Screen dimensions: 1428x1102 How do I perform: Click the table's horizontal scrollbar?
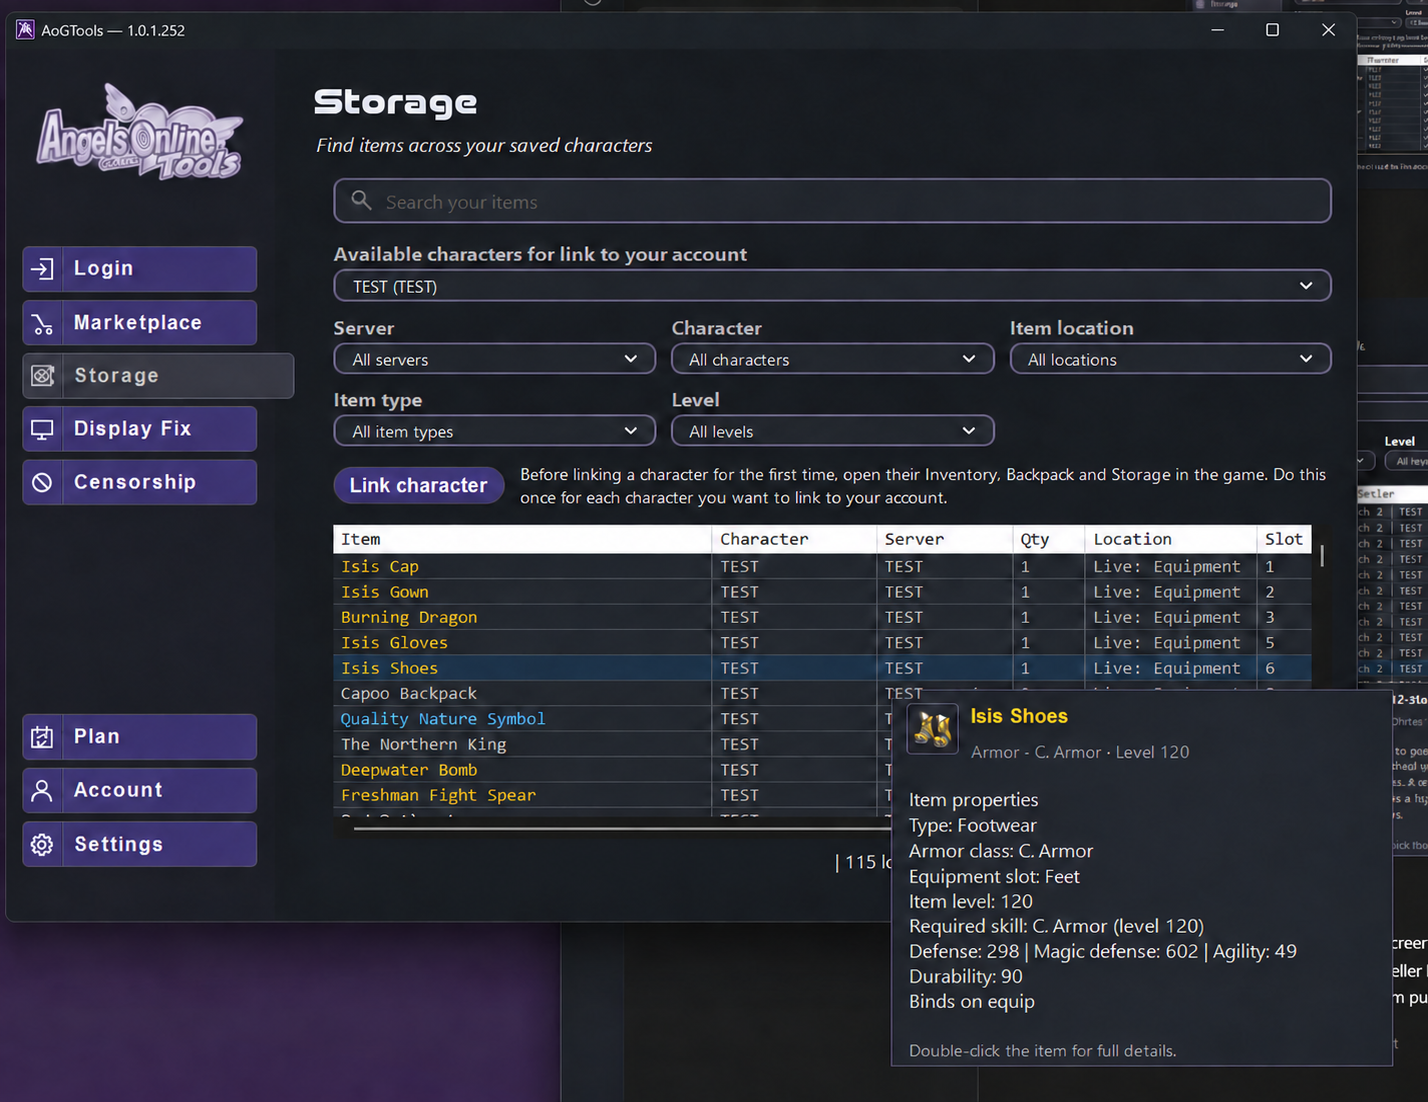tap(622, 828)
